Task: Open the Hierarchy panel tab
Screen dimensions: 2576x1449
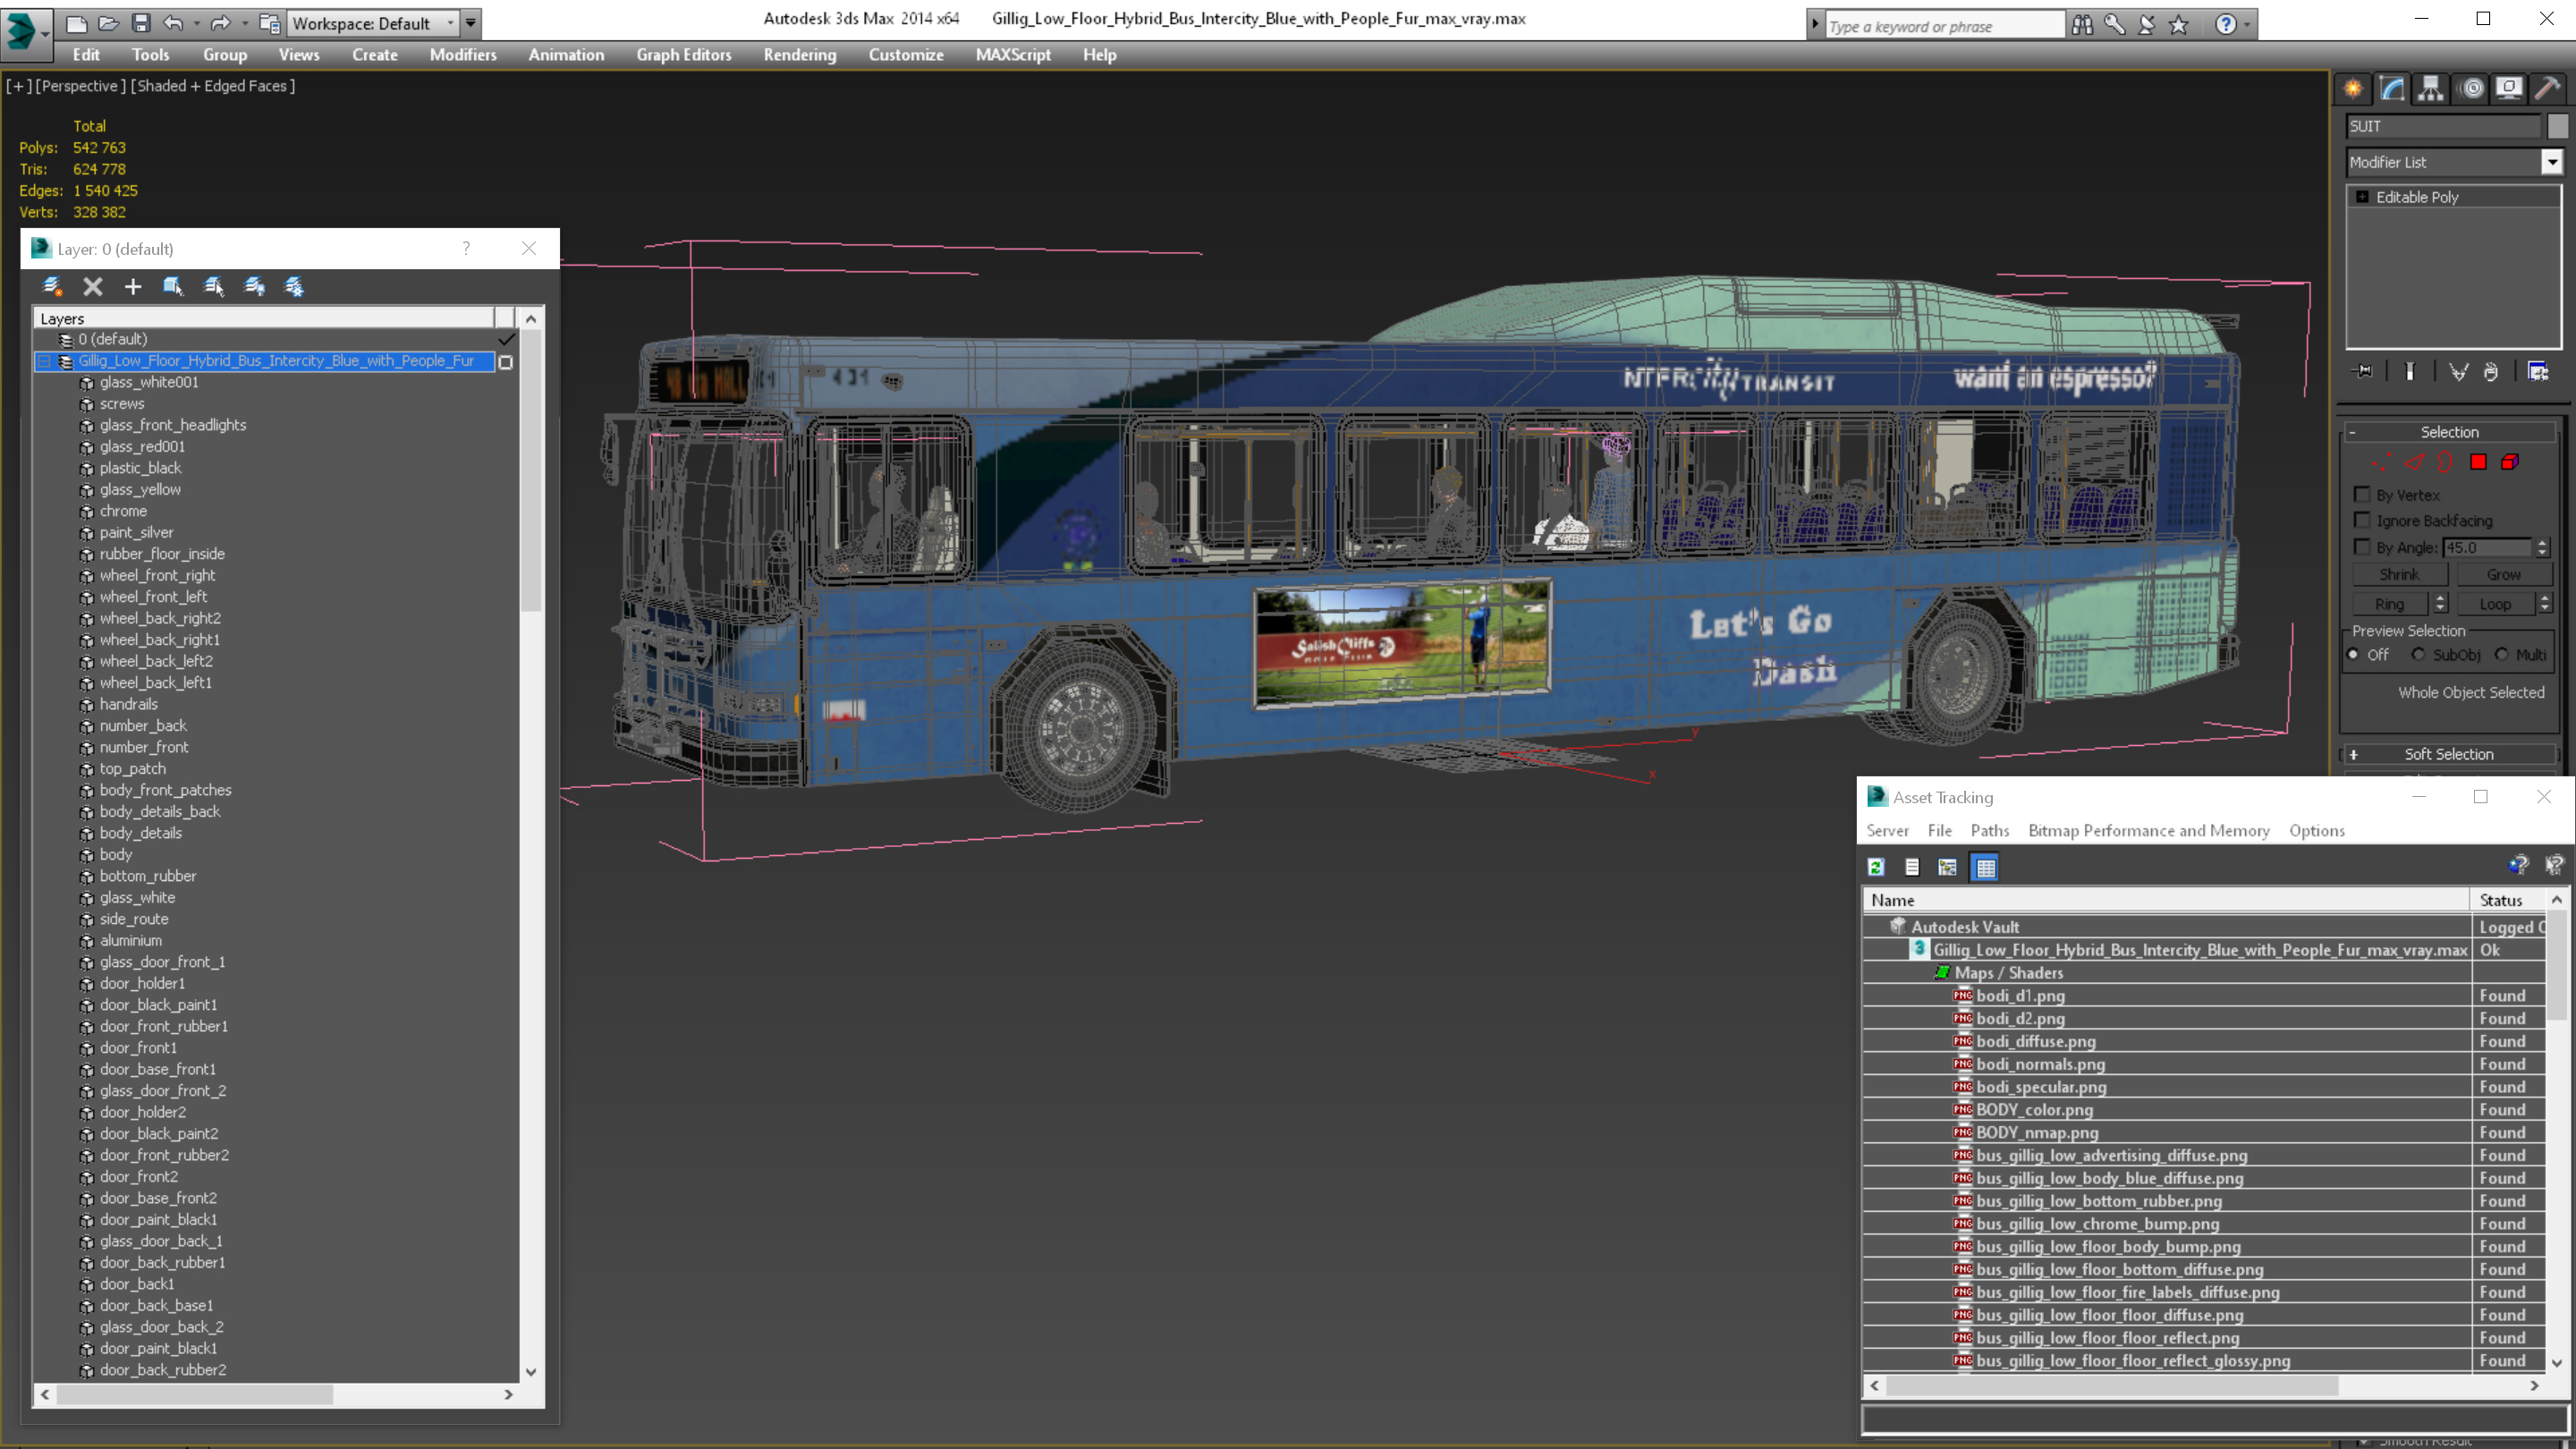Action: pos(2431,89)
